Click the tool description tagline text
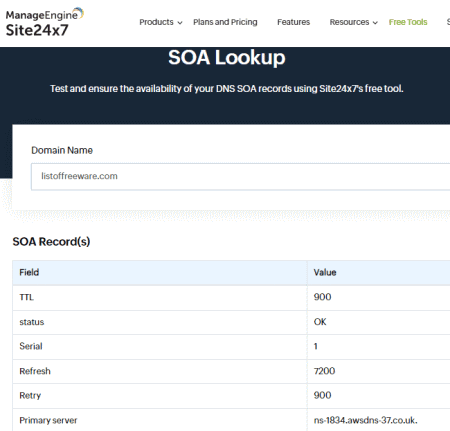 (x=227, y=89)
